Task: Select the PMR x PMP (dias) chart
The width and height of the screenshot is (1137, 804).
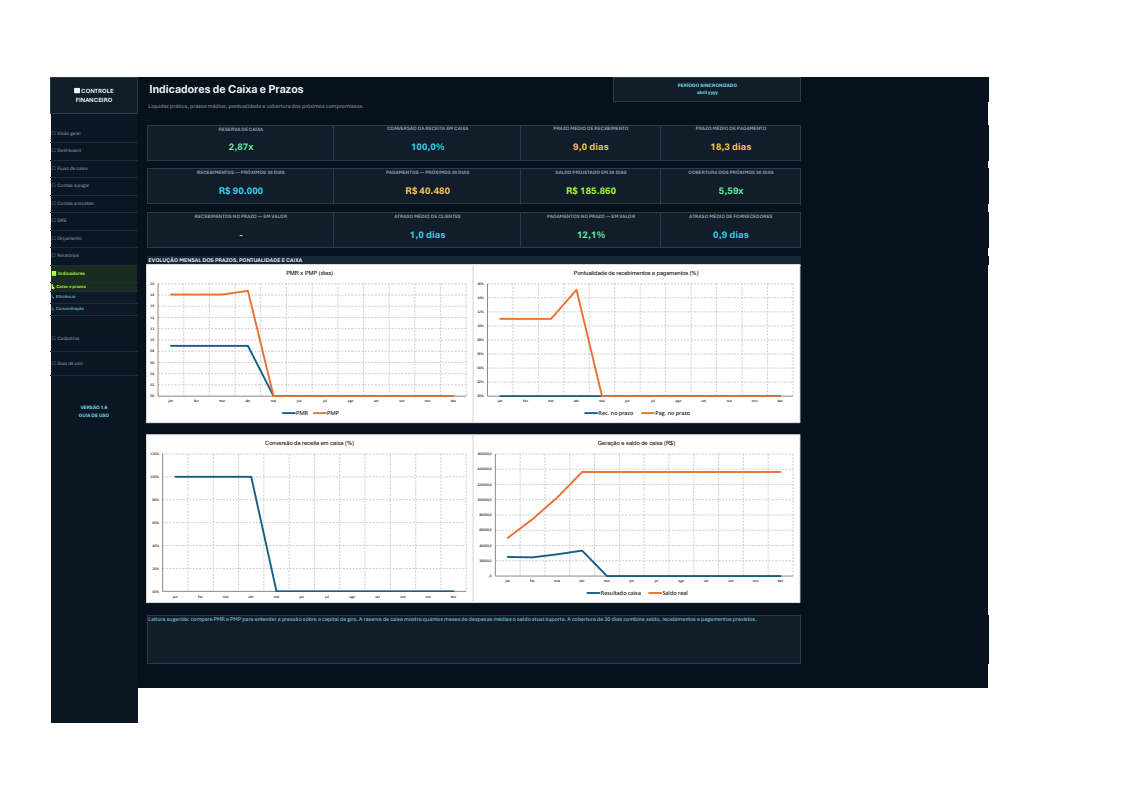Action: click(310, 344)
